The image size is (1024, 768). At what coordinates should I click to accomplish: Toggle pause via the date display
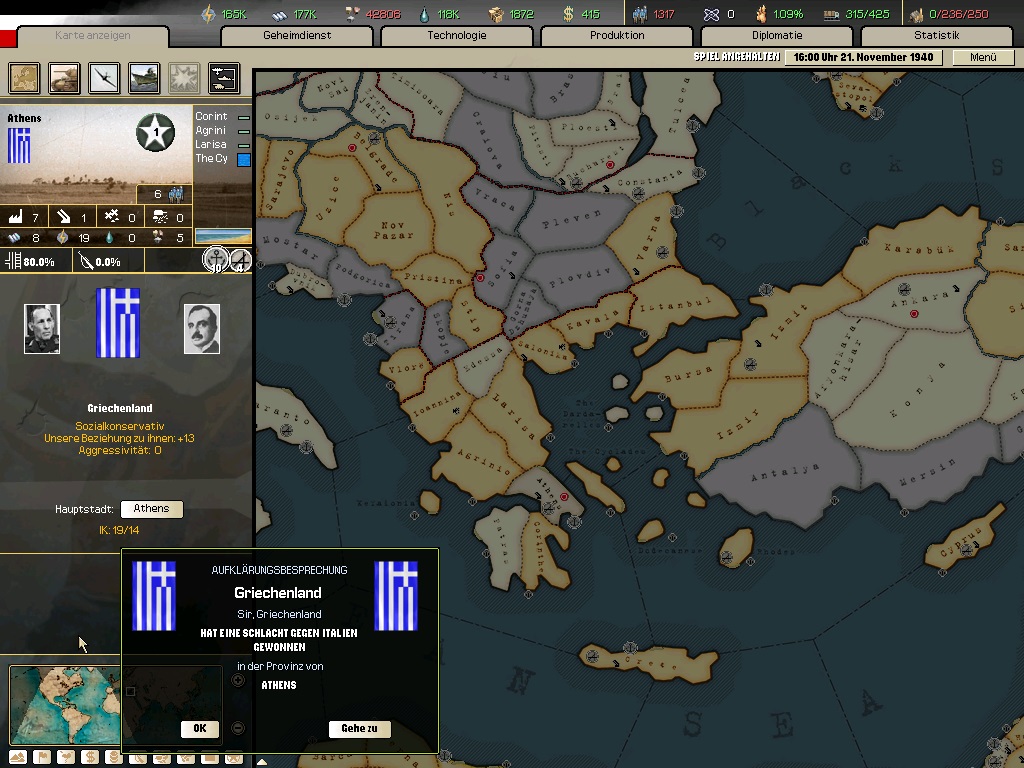tap(861, 57)
